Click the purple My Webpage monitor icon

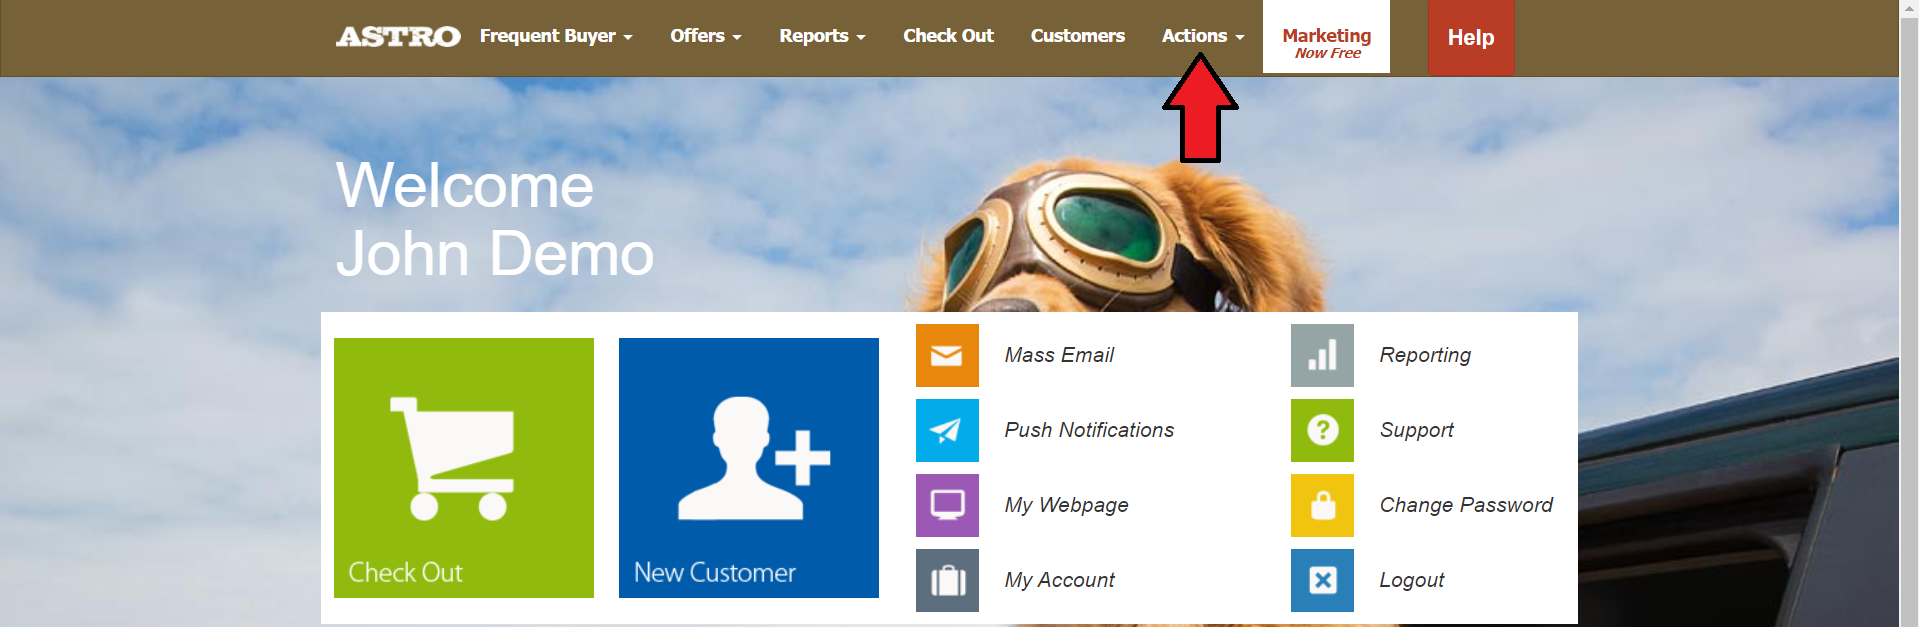click(x=947, y=505)
